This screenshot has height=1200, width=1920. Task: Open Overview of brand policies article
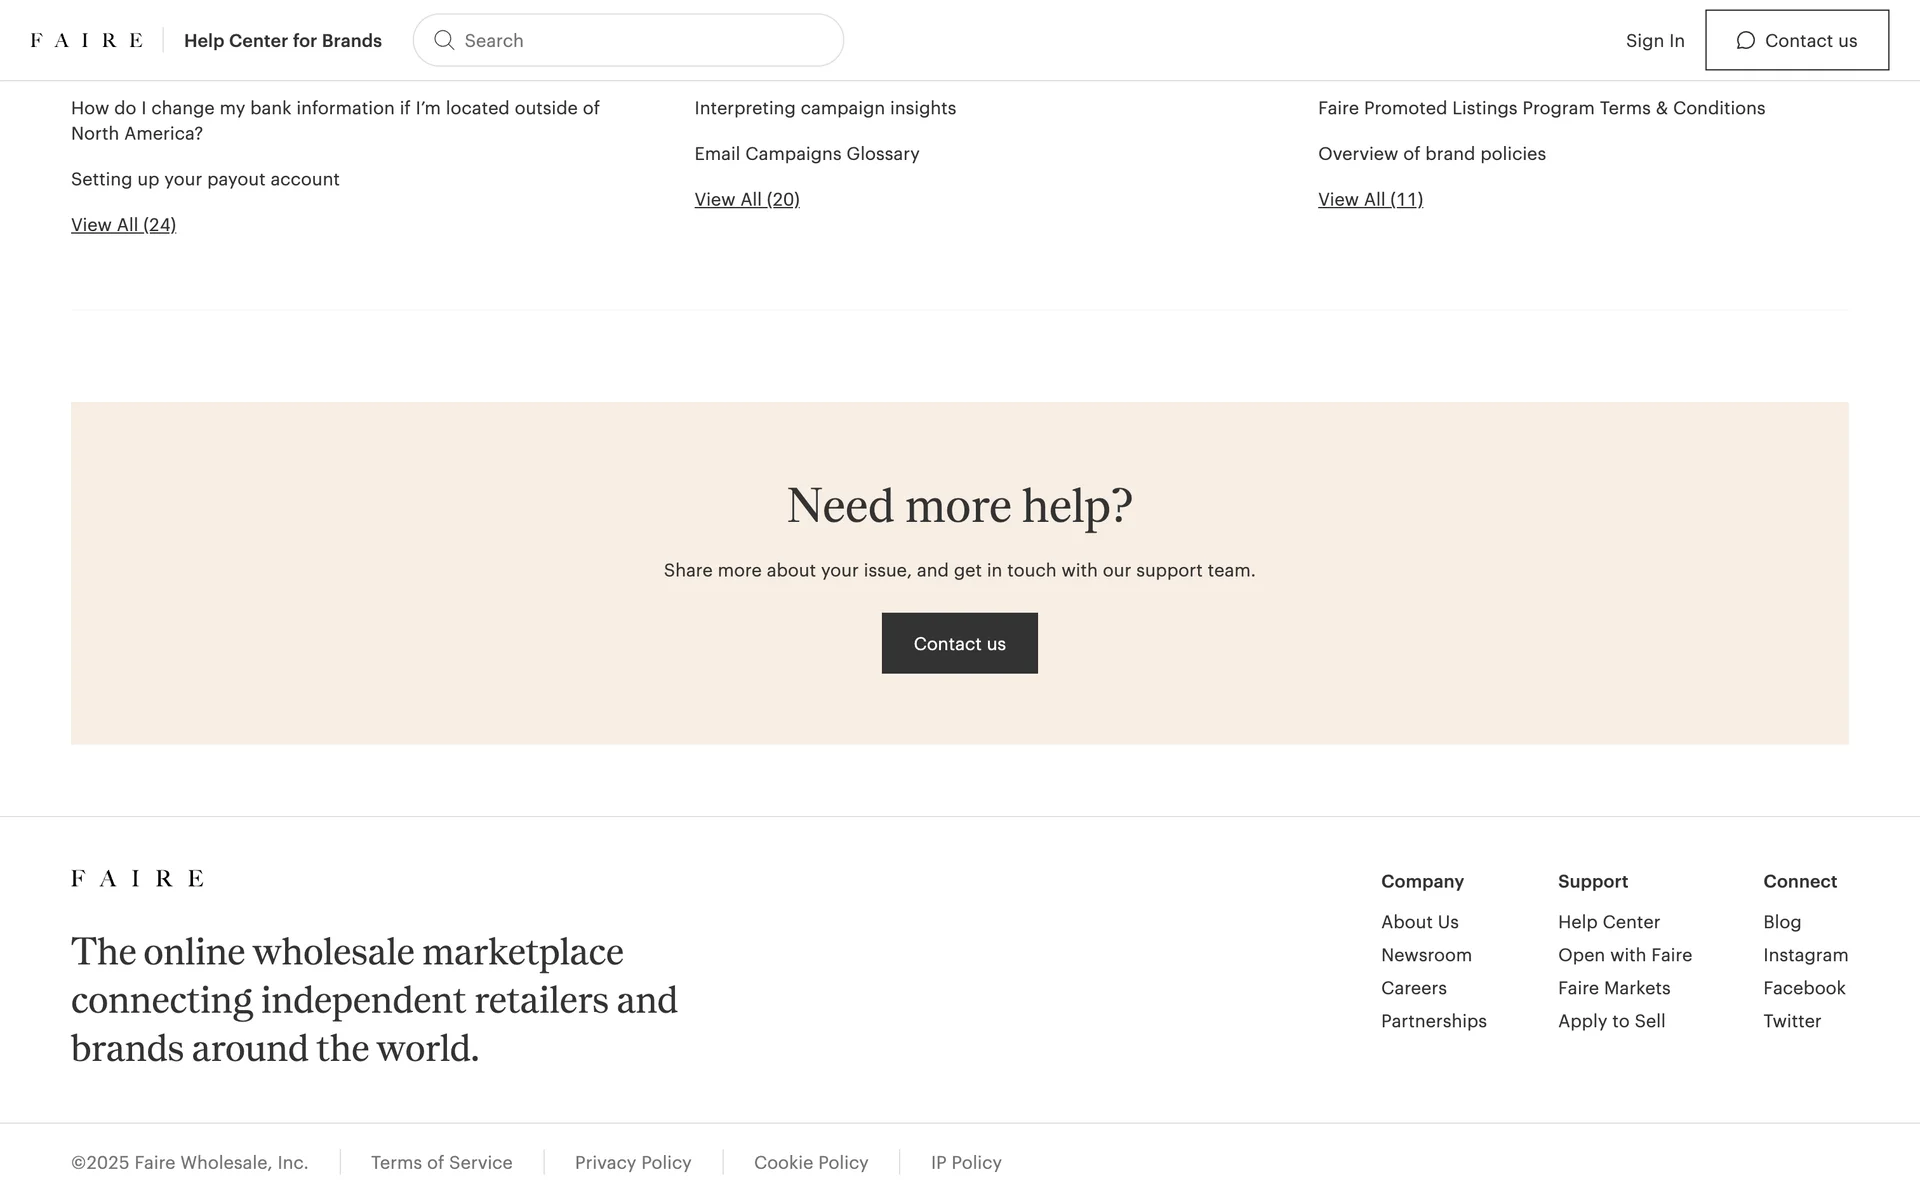pyautogui.click(x=1431, y=154)
